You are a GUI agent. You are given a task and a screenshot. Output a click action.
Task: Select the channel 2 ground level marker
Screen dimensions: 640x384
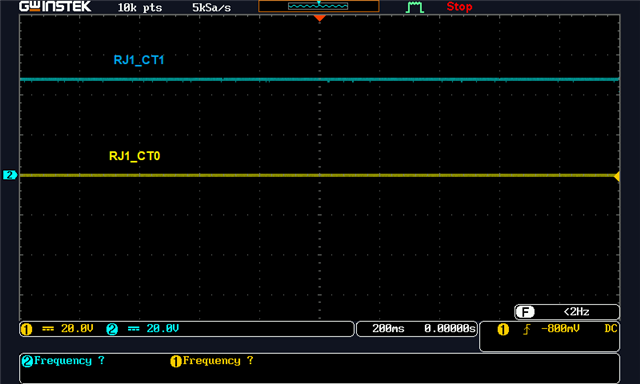click(9, 175)
